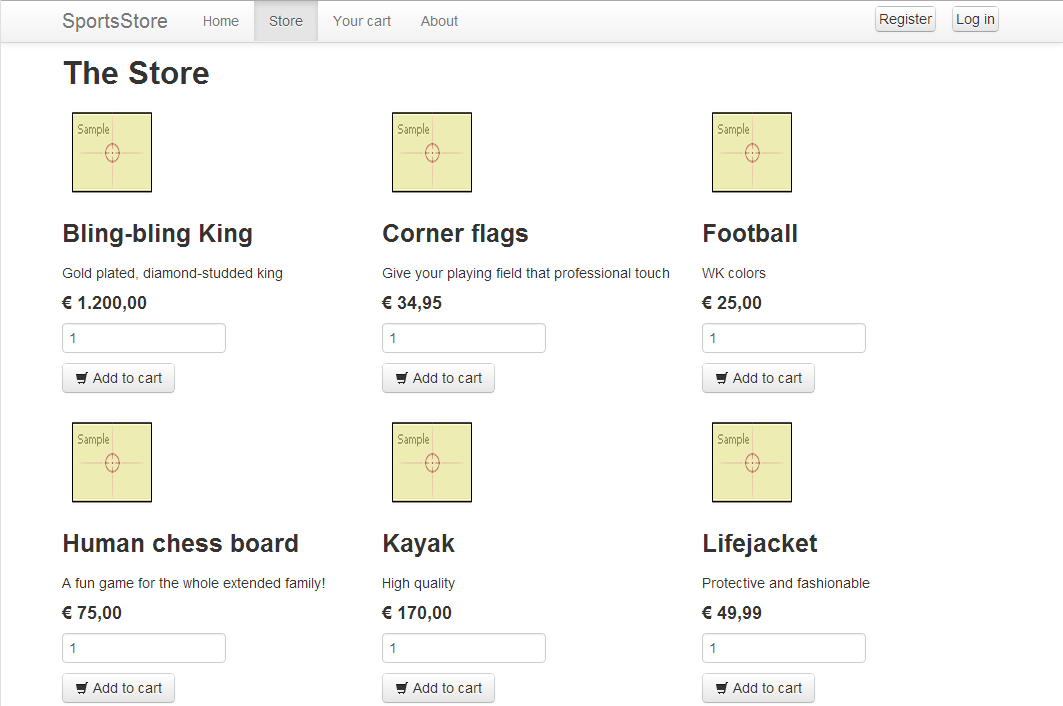Click quantity box for Corner flags
This screenshot has width=1063, height=706.
464,338
